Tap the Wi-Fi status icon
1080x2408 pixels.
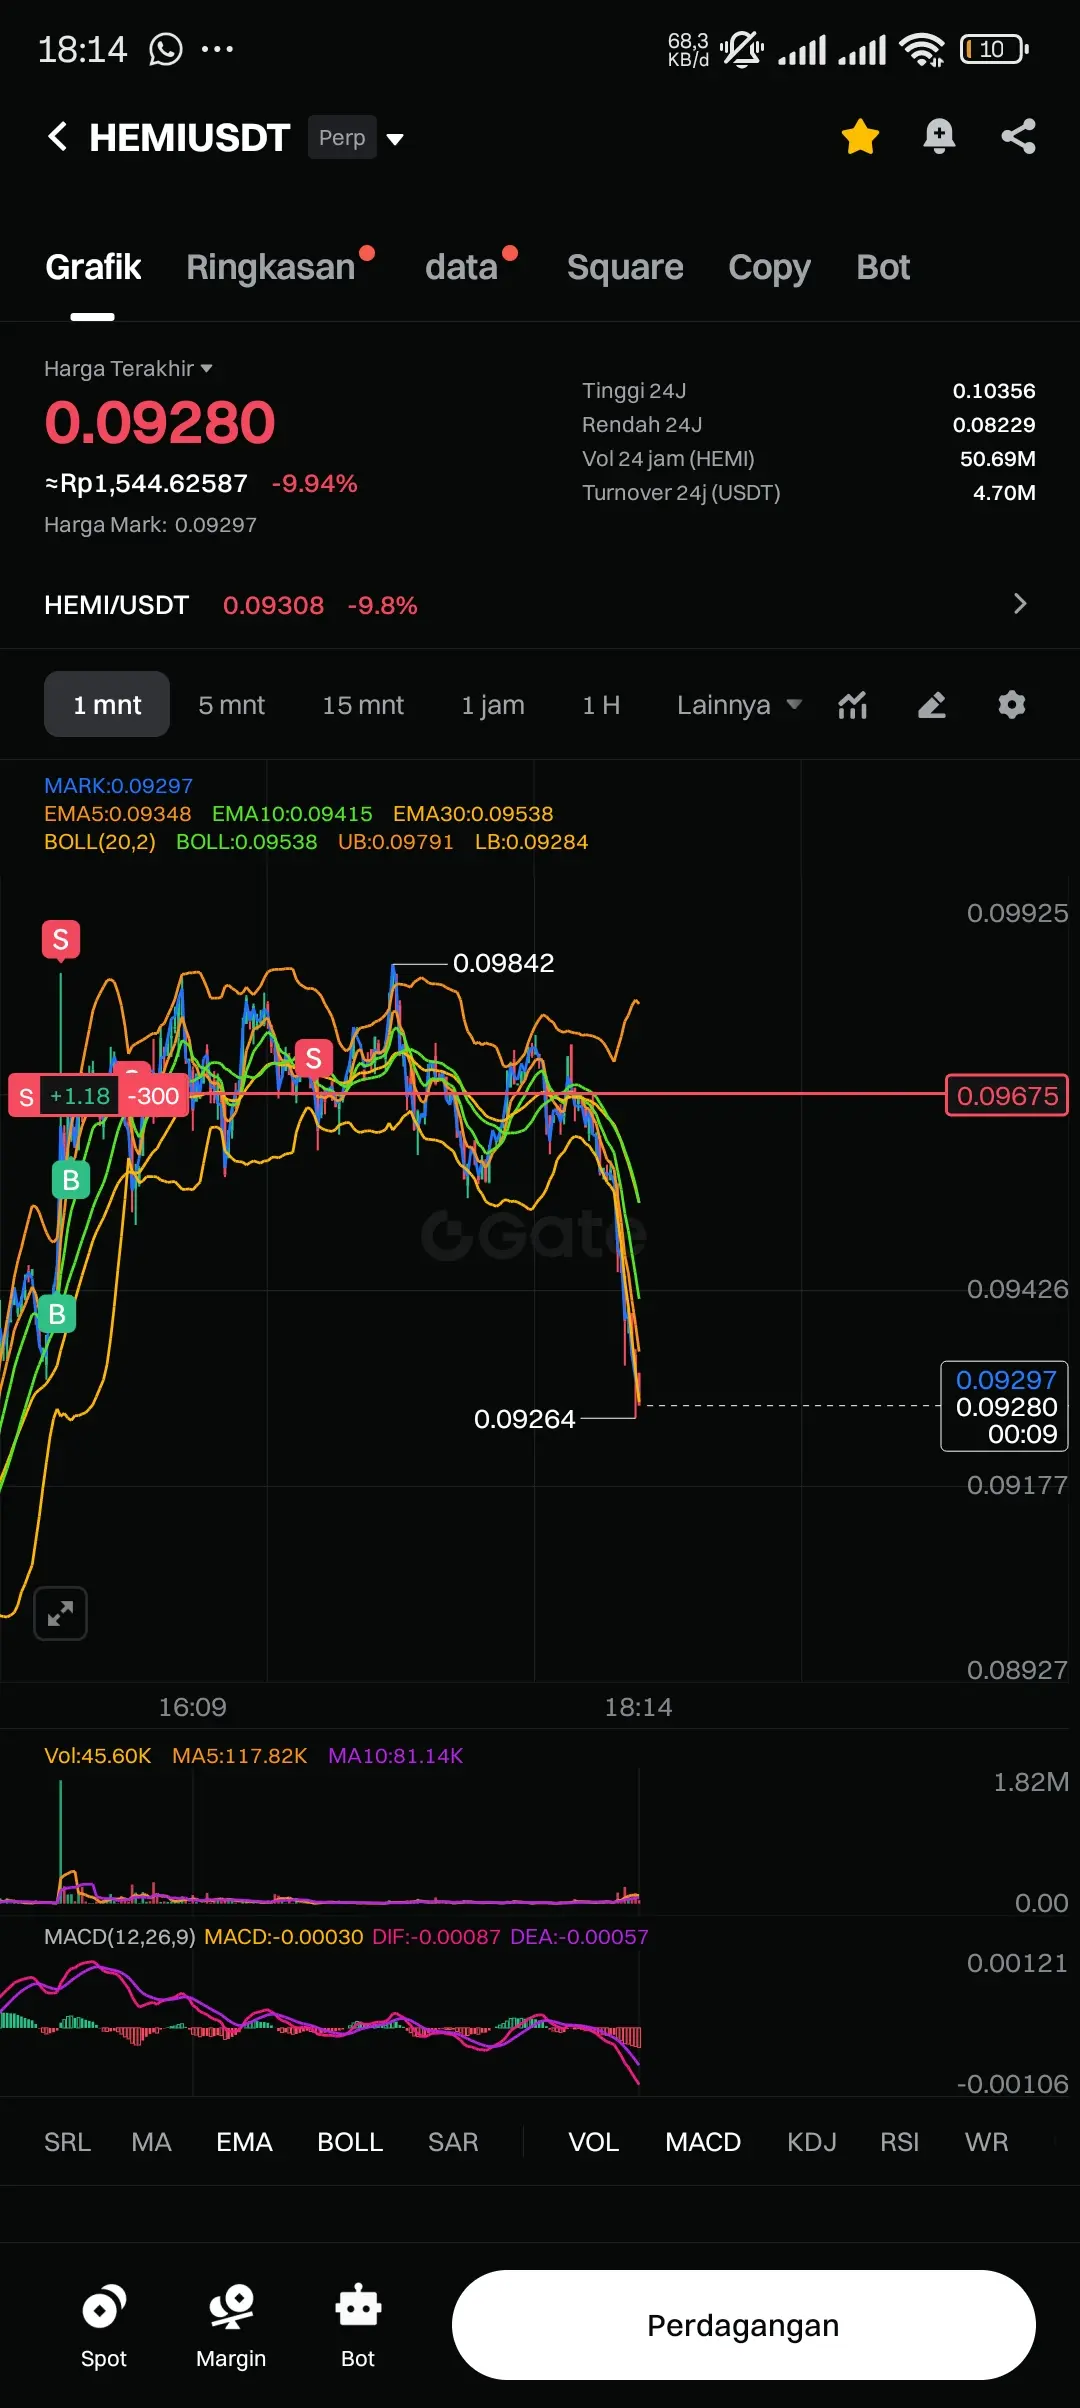(x=921, y=49)
